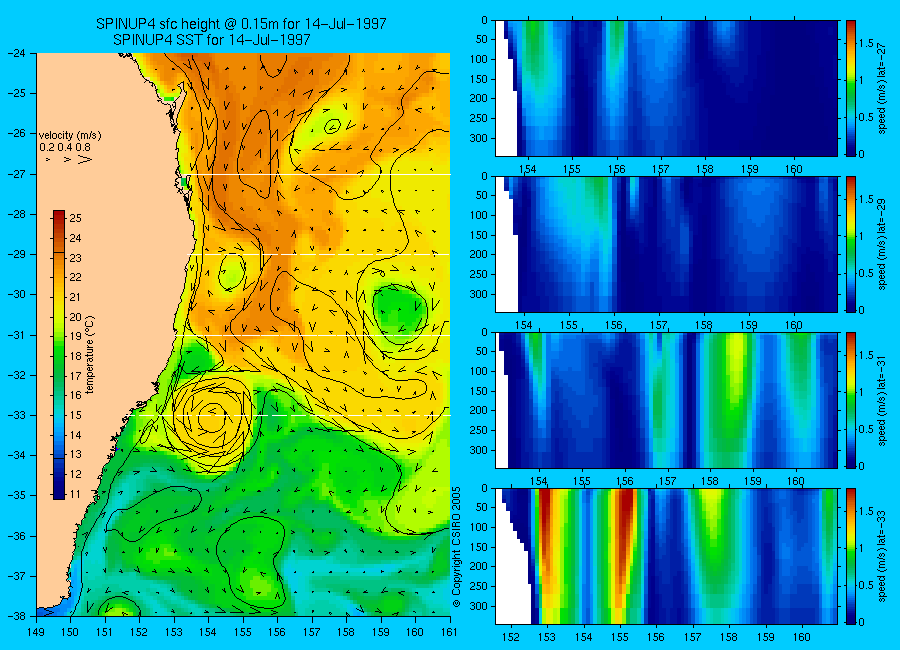
Task: Click the '149' longitude tick below the map
Action: [x=36, y=632]
